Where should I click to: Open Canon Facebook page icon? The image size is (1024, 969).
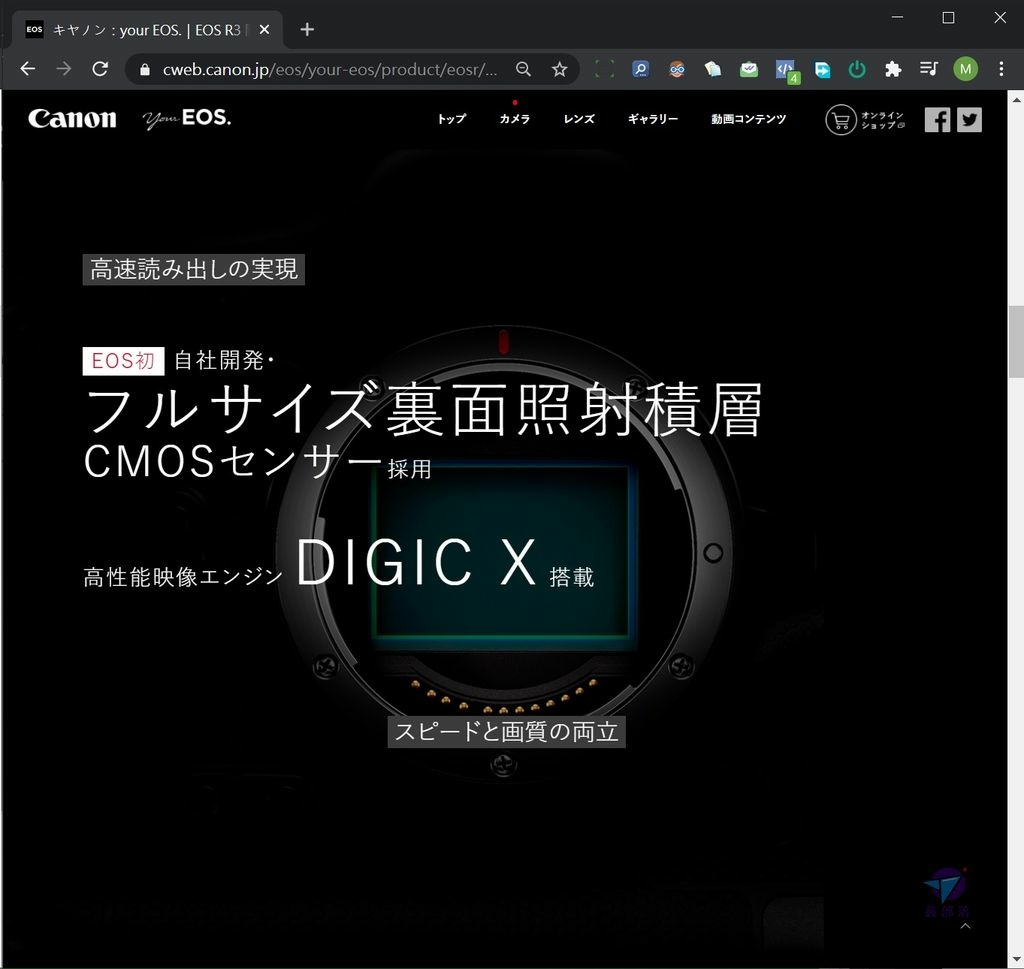click(x=937, y=120)
